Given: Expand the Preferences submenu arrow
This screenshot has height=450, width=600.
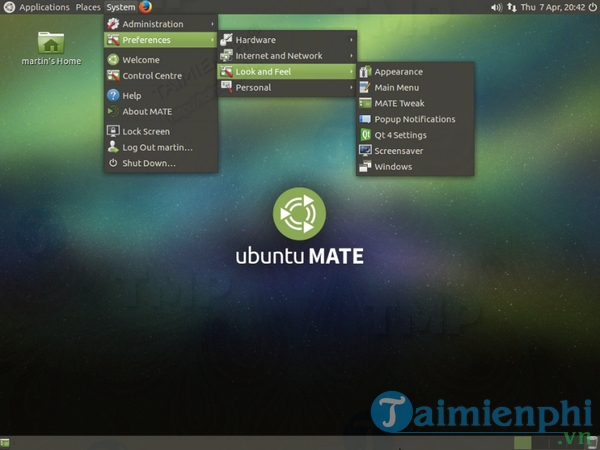Looking at the screenshot, I should 212,40.
